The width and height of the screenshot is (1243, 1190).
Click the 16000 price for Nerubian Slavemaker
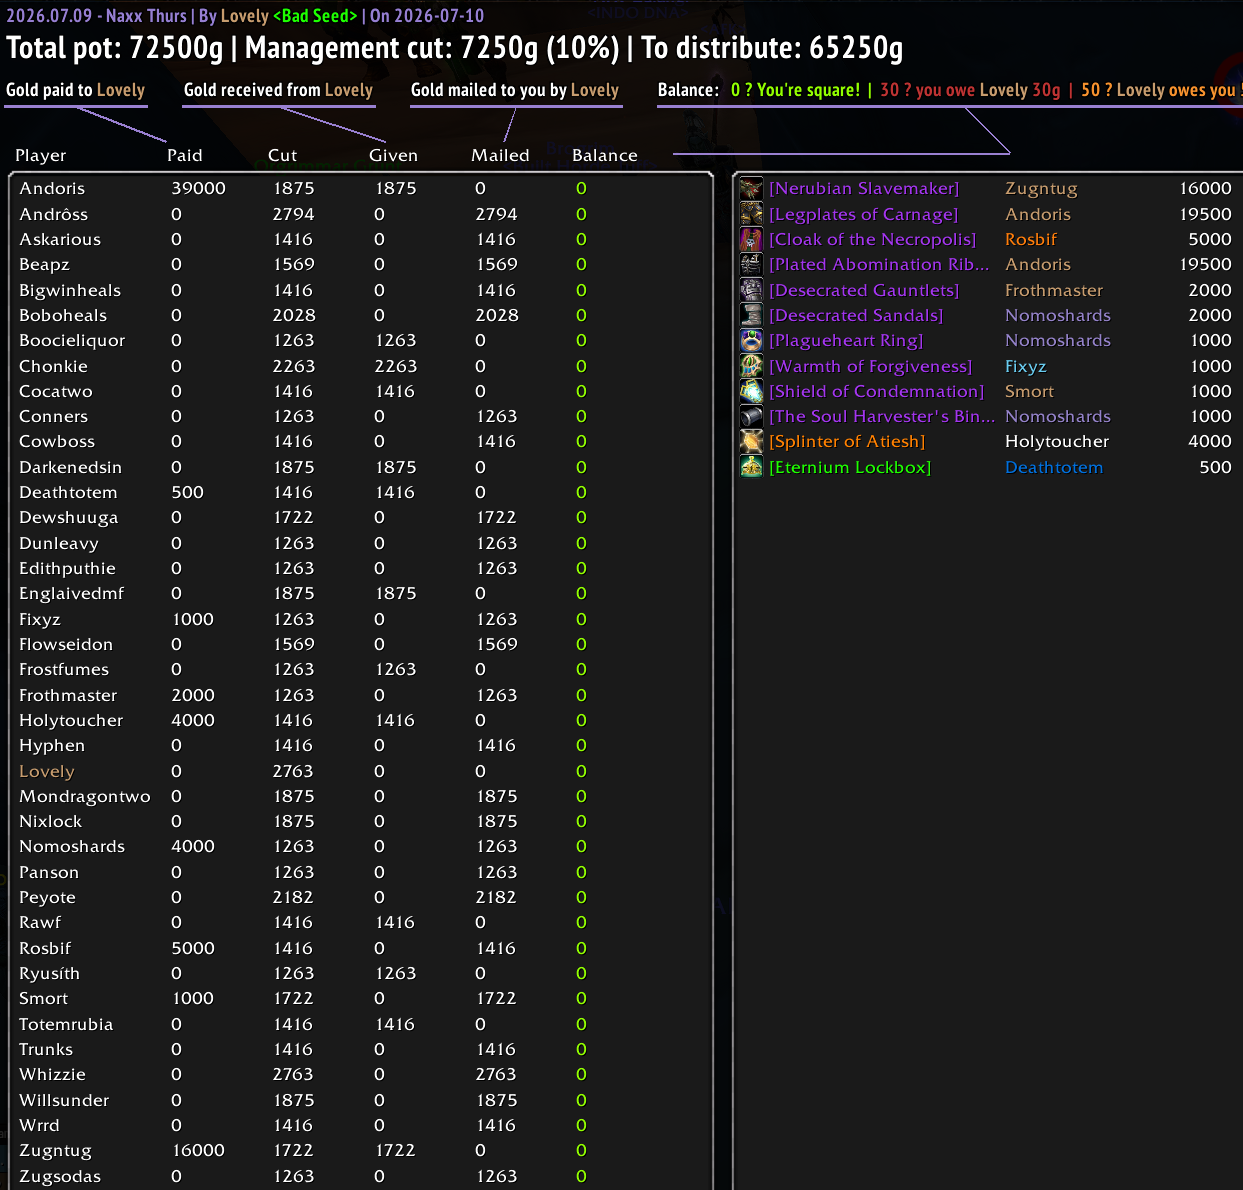click(1205, 188)
